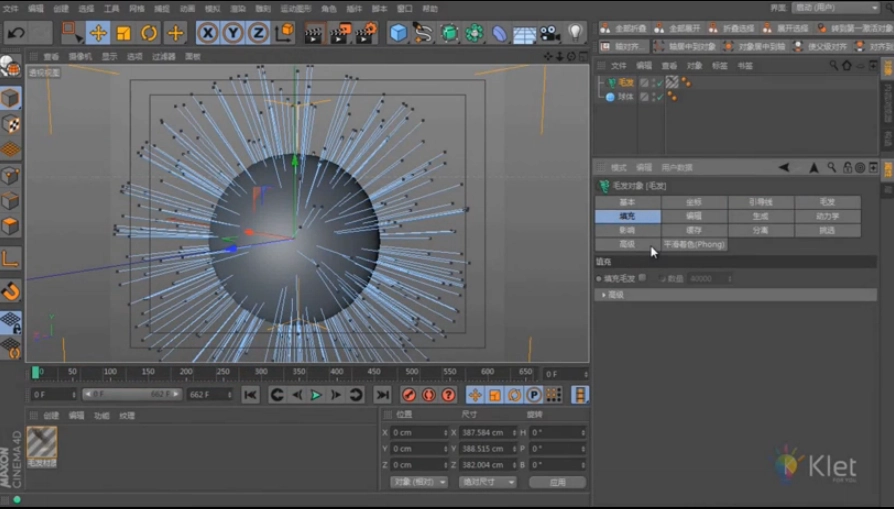The height and width of the screenshot is (509, 894).
Task: Add a Cube primitive object
Action: [398, 33]
